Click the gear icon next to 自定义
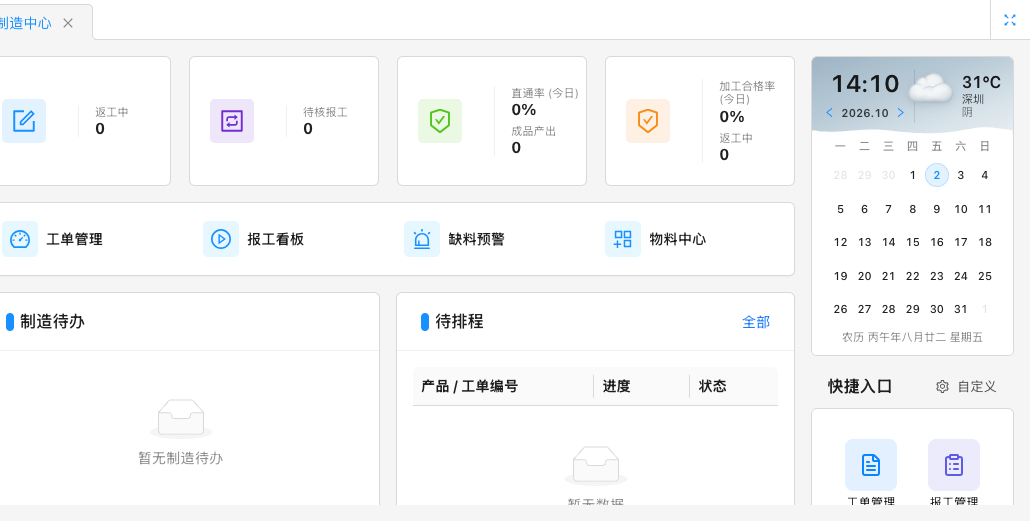The width and height of the screenshot is (1030, 521). 942,386
